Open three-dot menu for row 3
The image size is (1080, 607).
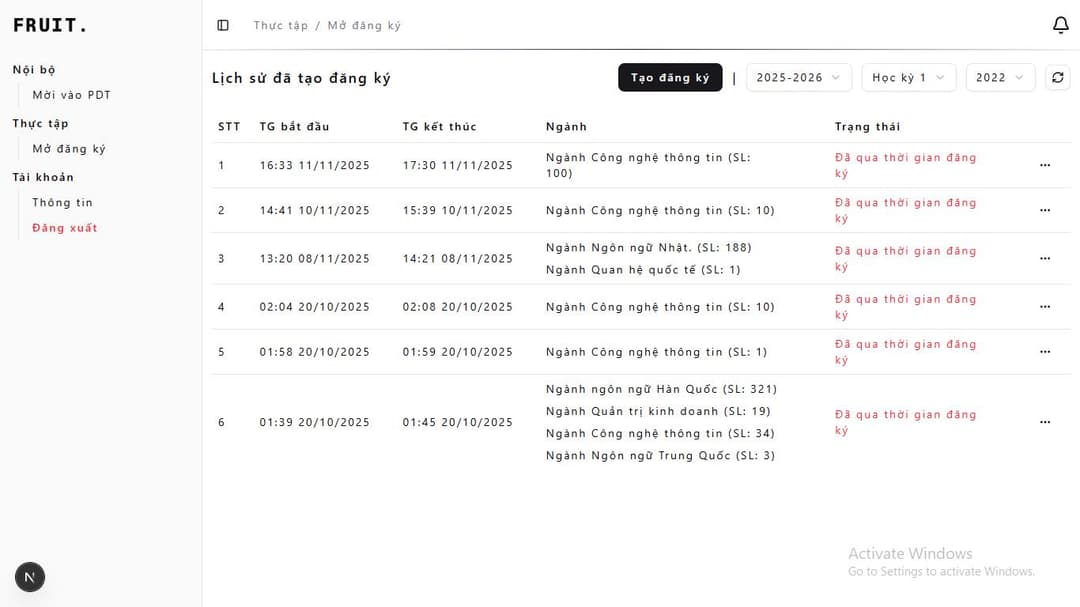pos(1045,259)
